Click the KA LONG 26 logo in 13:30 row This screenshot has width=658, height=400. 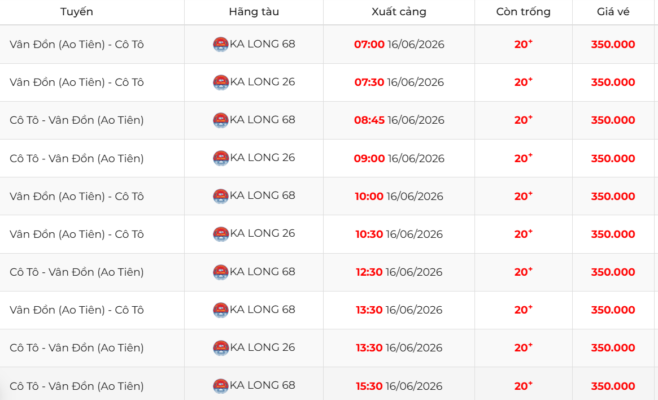pyautogui.click(x=221, y=348)
